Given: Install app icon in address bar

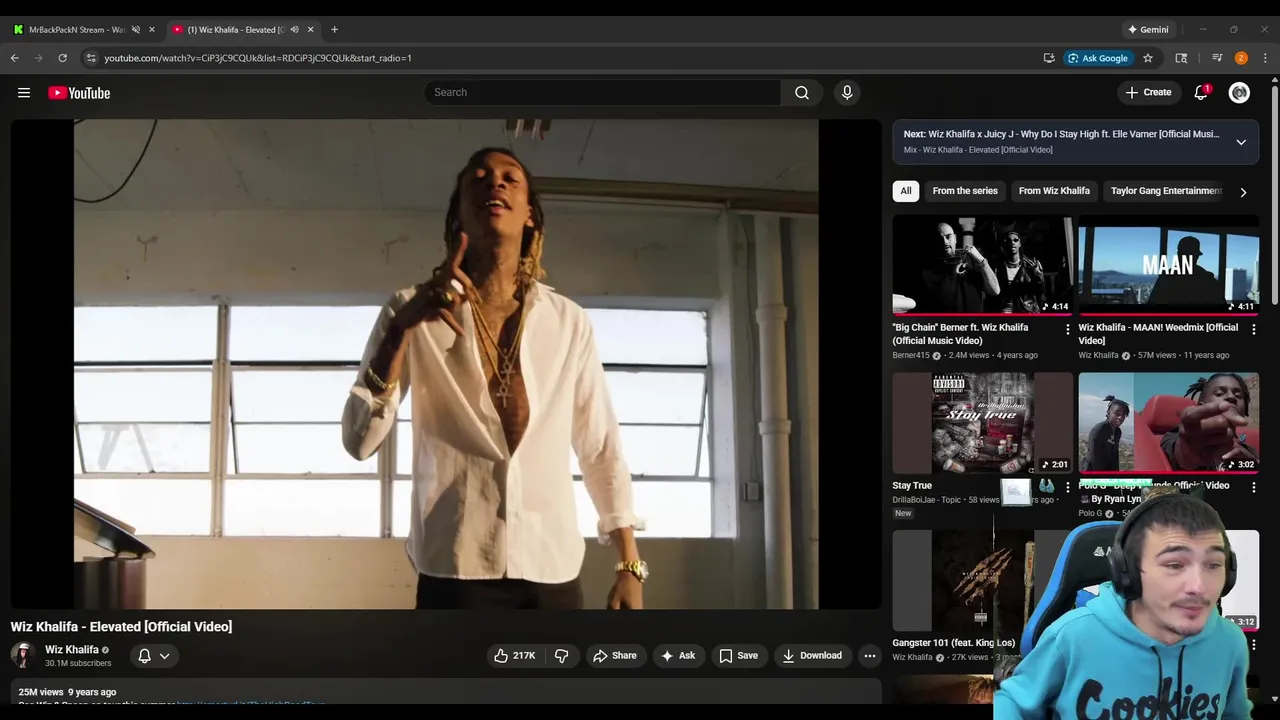Looking at the screenshot, I should 1049,58.
